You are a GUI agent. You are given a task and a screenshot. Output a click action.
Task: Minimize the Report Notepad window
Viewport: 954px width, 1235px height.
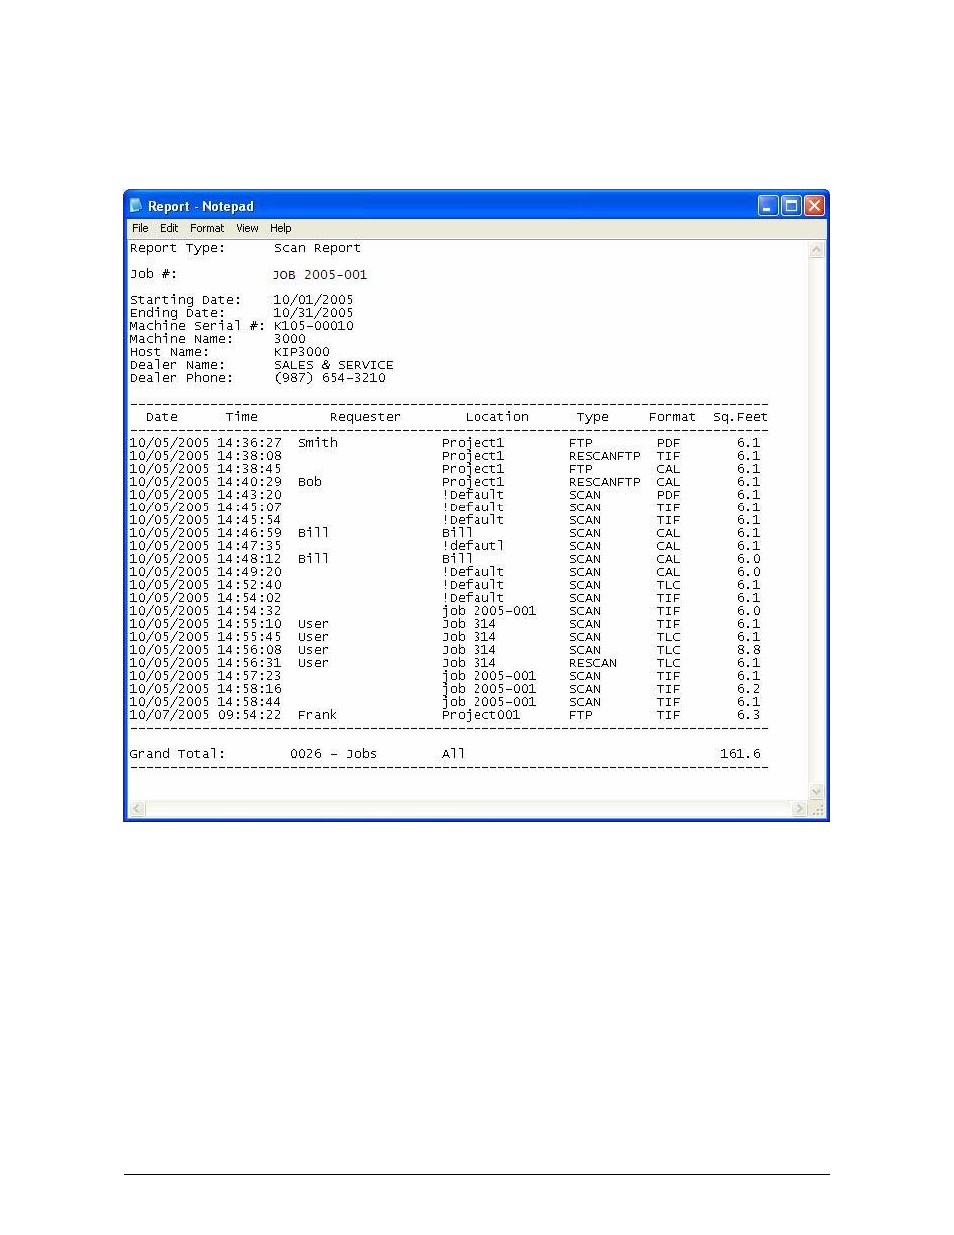[x=768, y=206]
